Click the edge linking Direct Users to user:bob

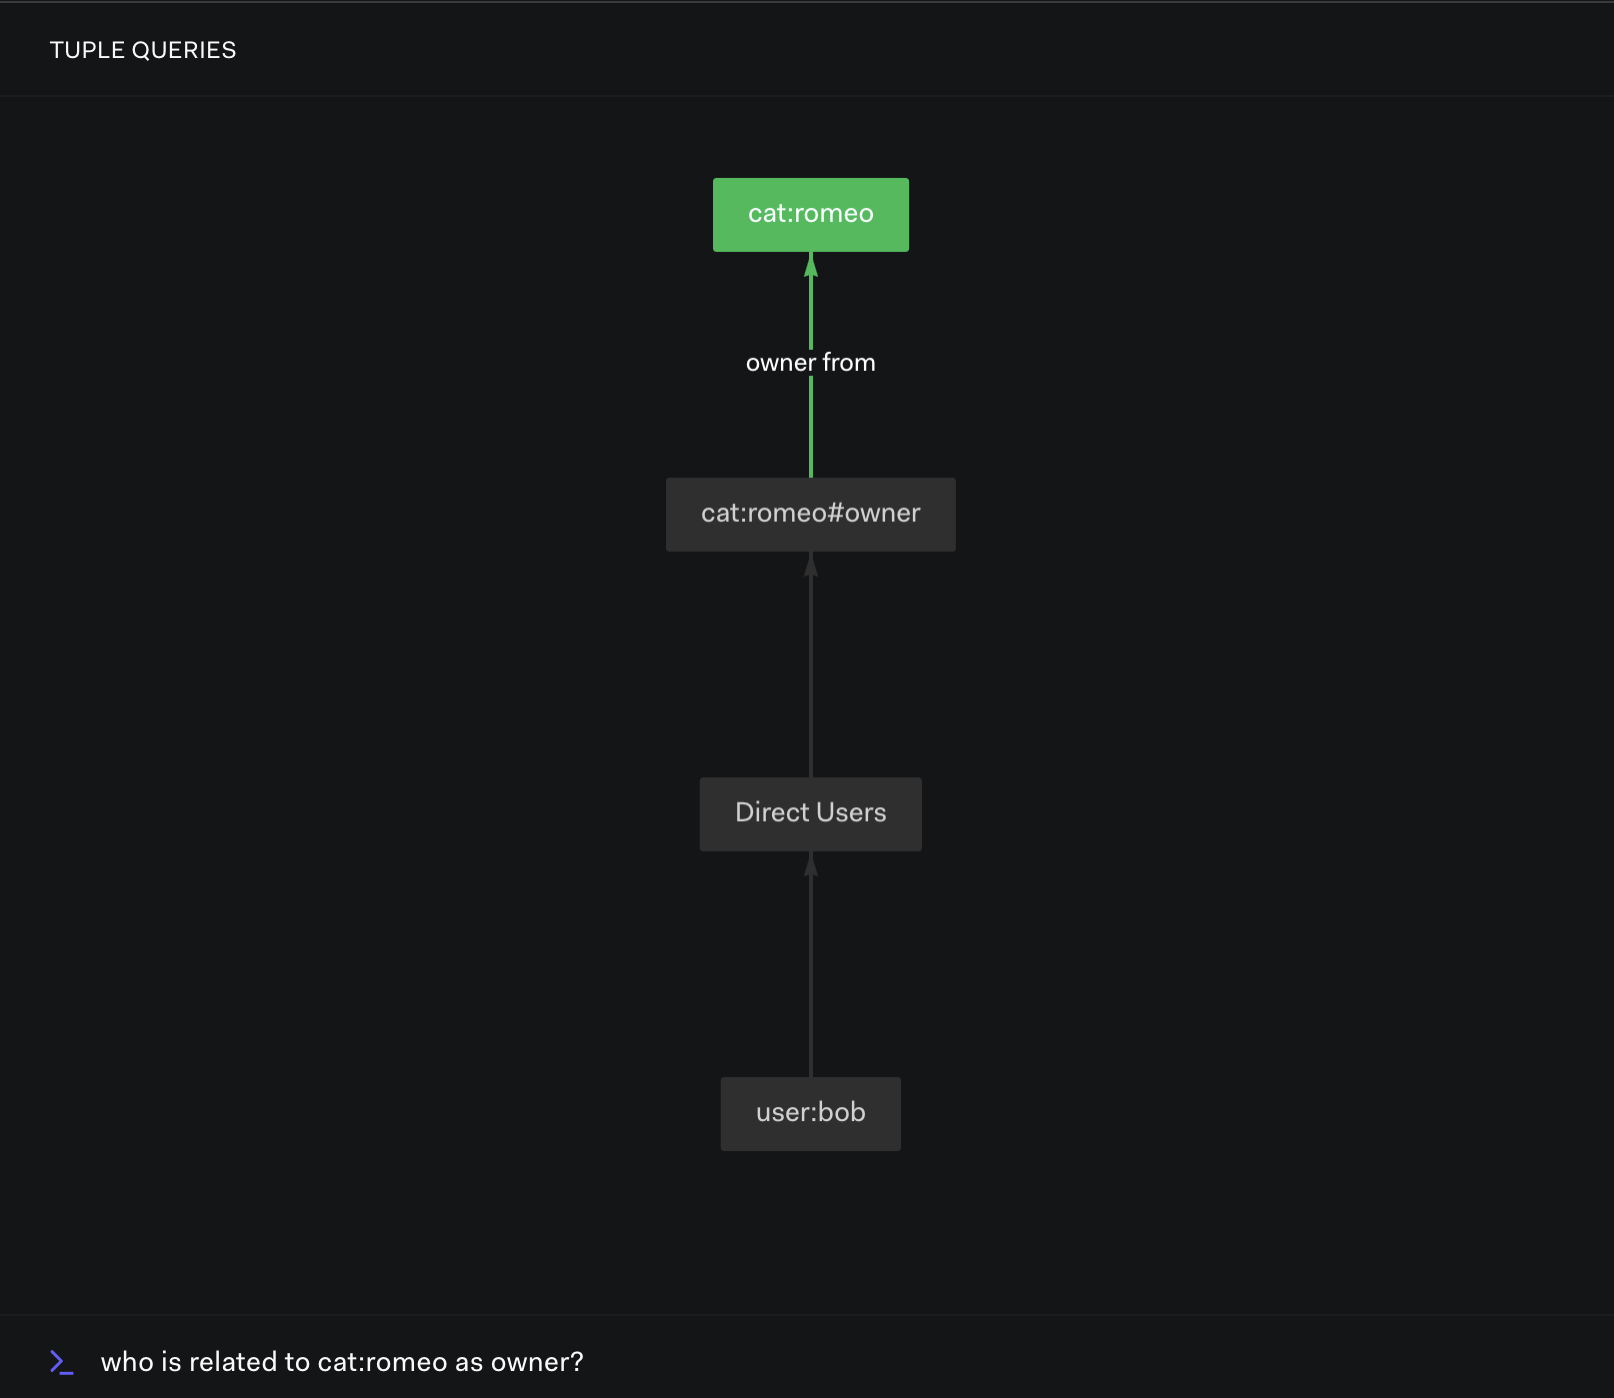(x=811, y=970)
